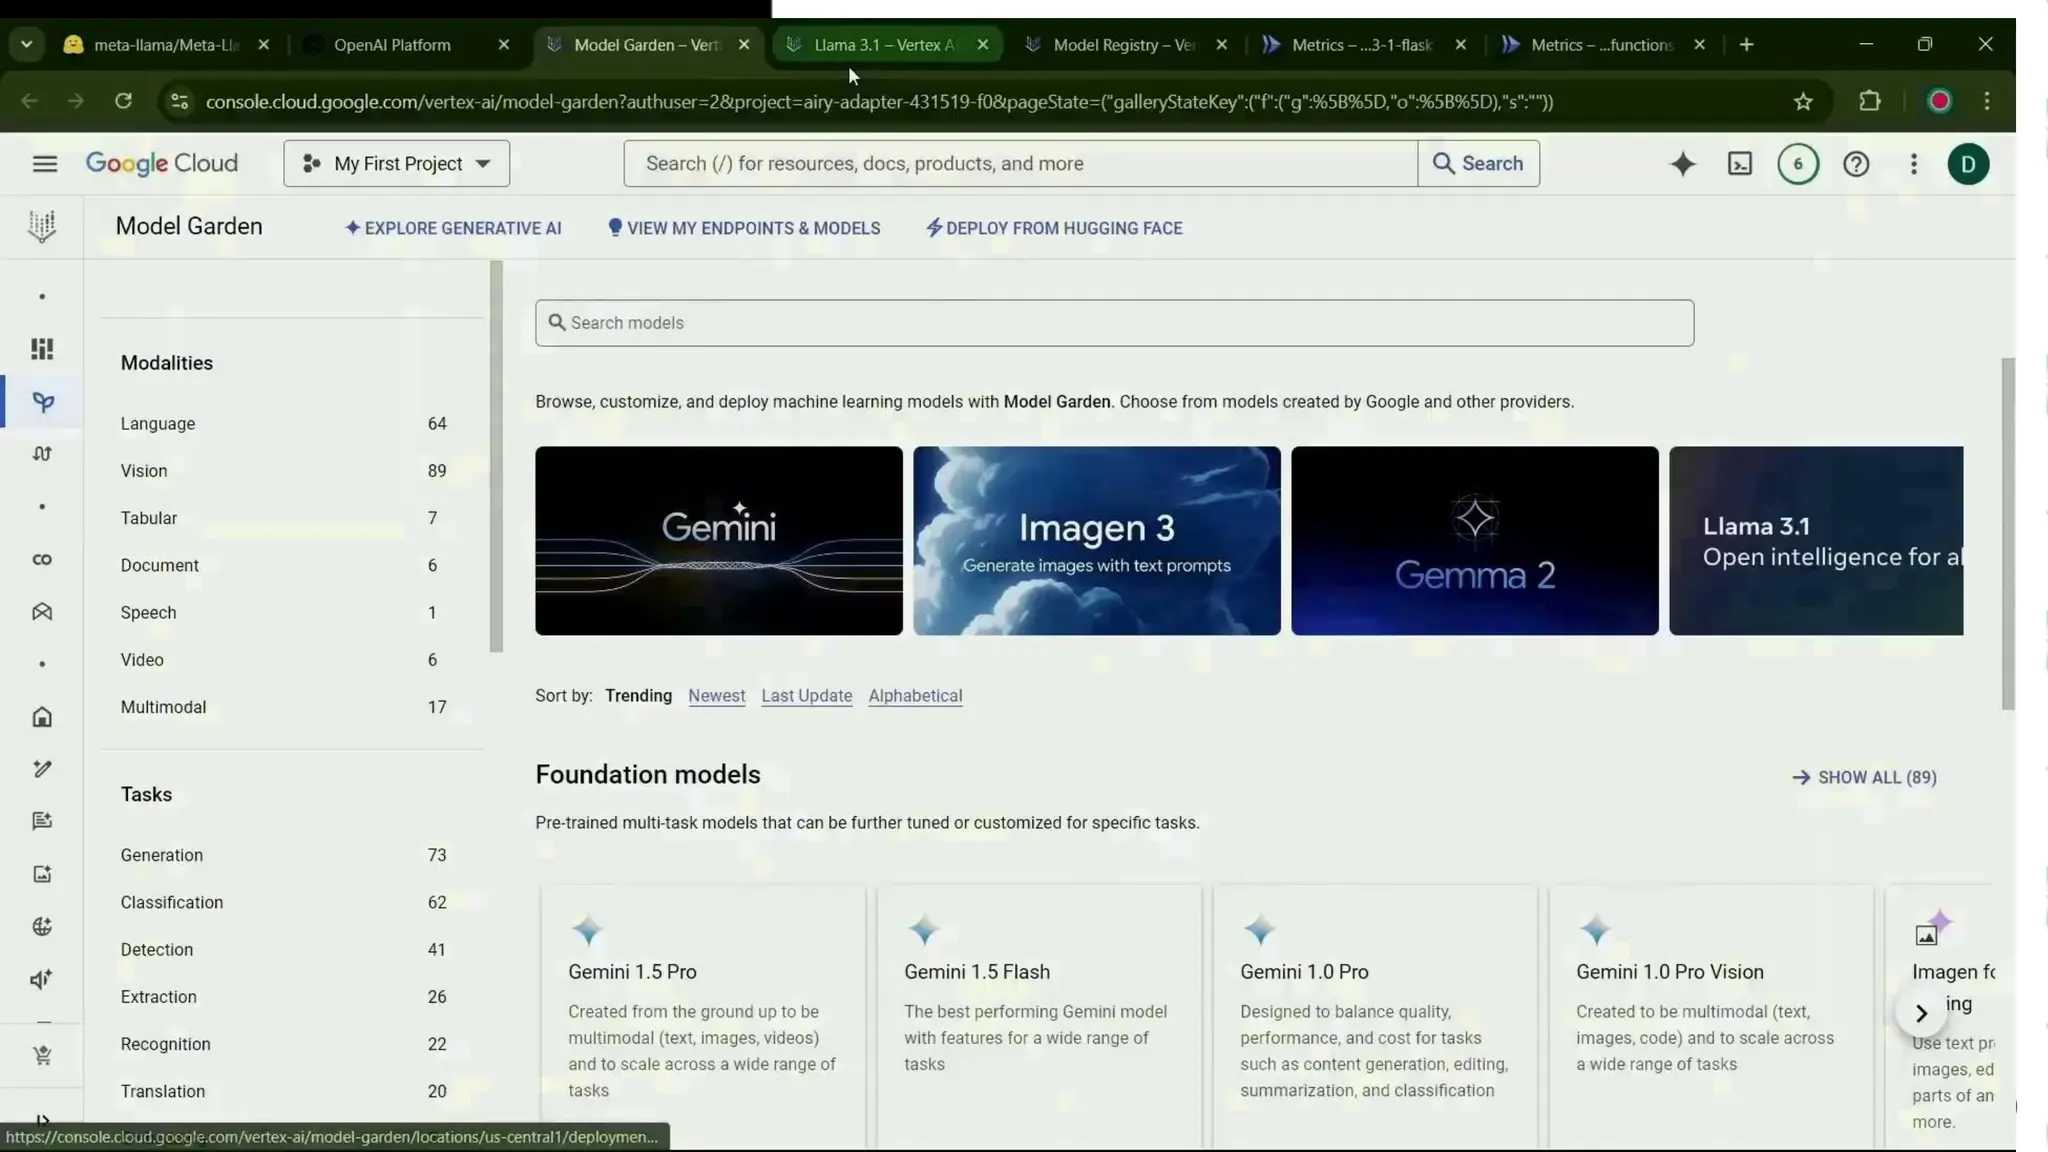Open the Pipelines icon in left sidebar

42,454
